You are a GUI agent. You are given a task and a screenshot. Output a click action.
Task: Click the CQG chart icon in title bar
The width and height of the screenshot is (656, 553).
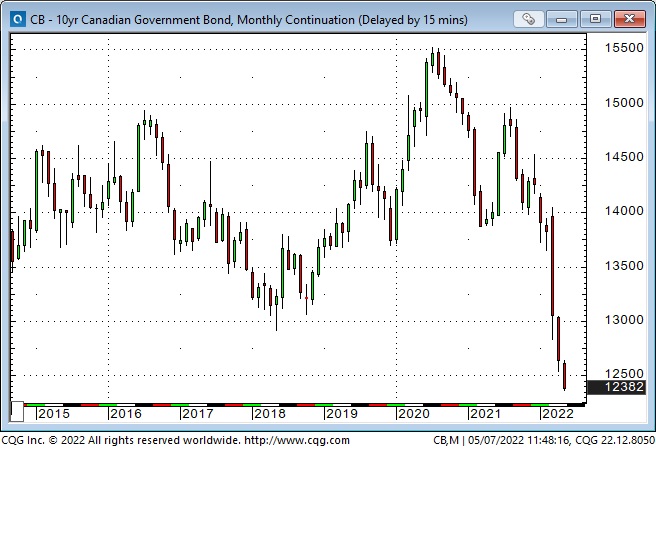(18, 19)
